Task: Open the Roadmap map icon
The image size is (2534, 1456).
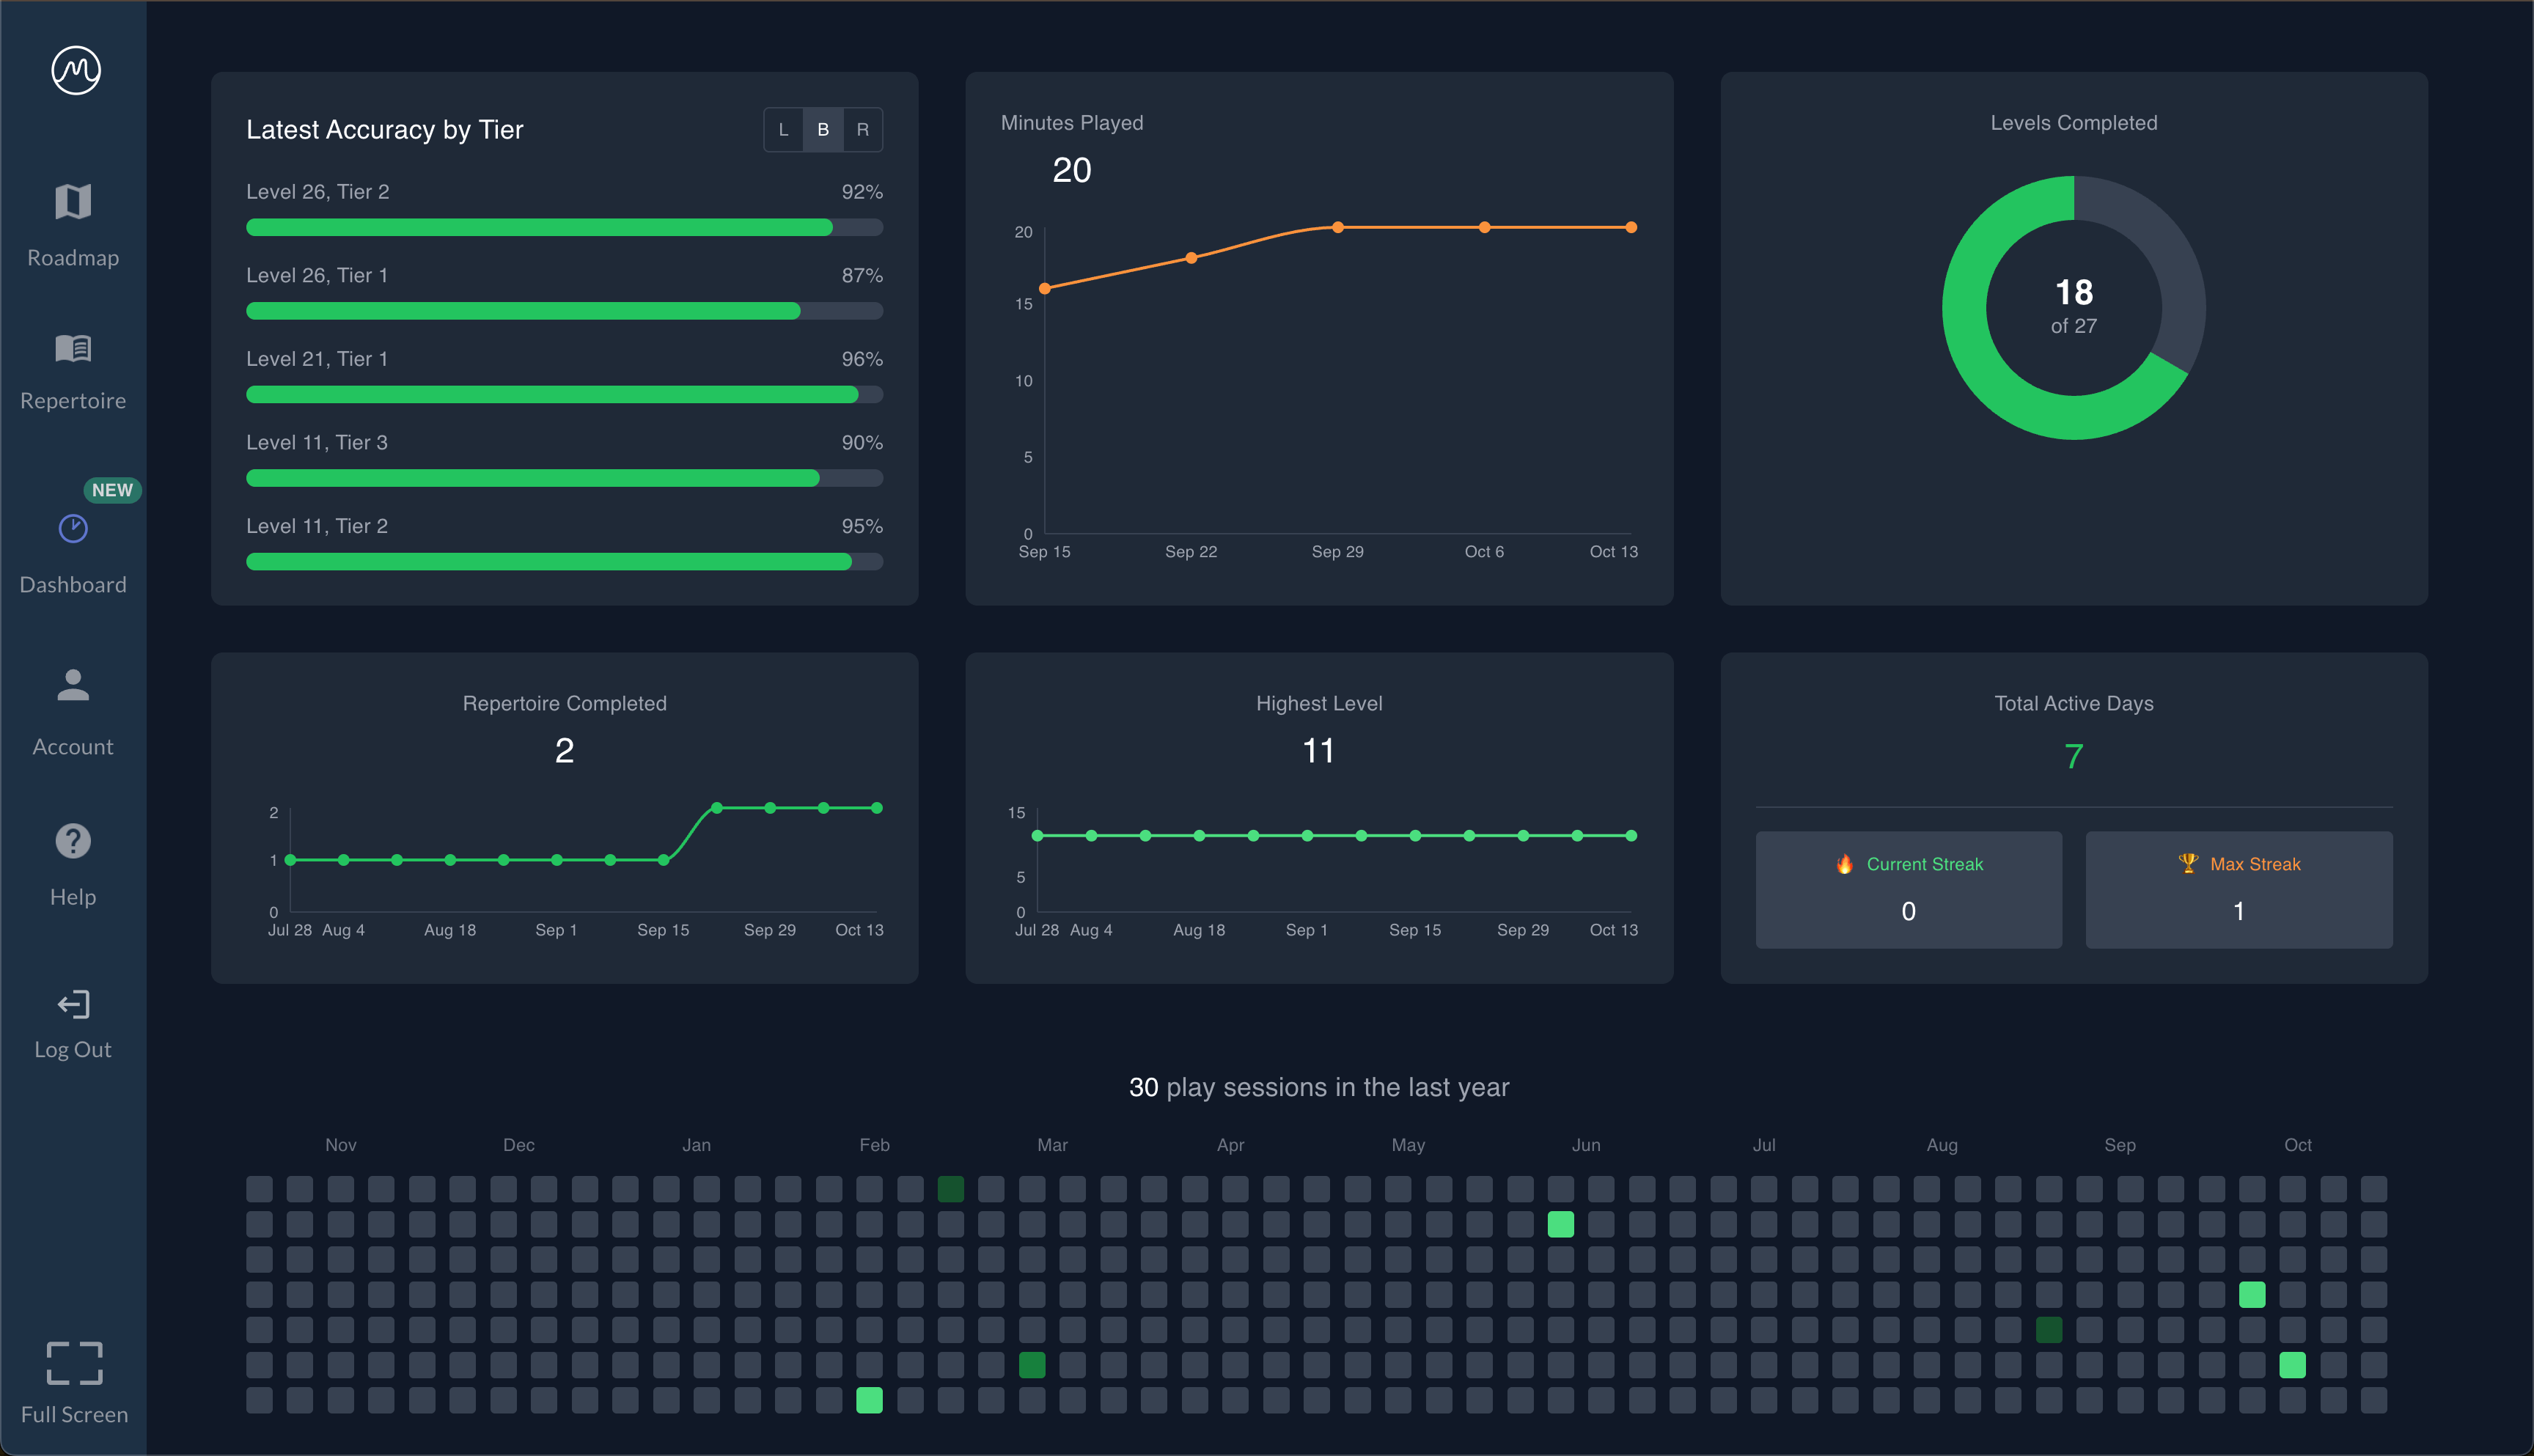Action: (x=73, y=202)
